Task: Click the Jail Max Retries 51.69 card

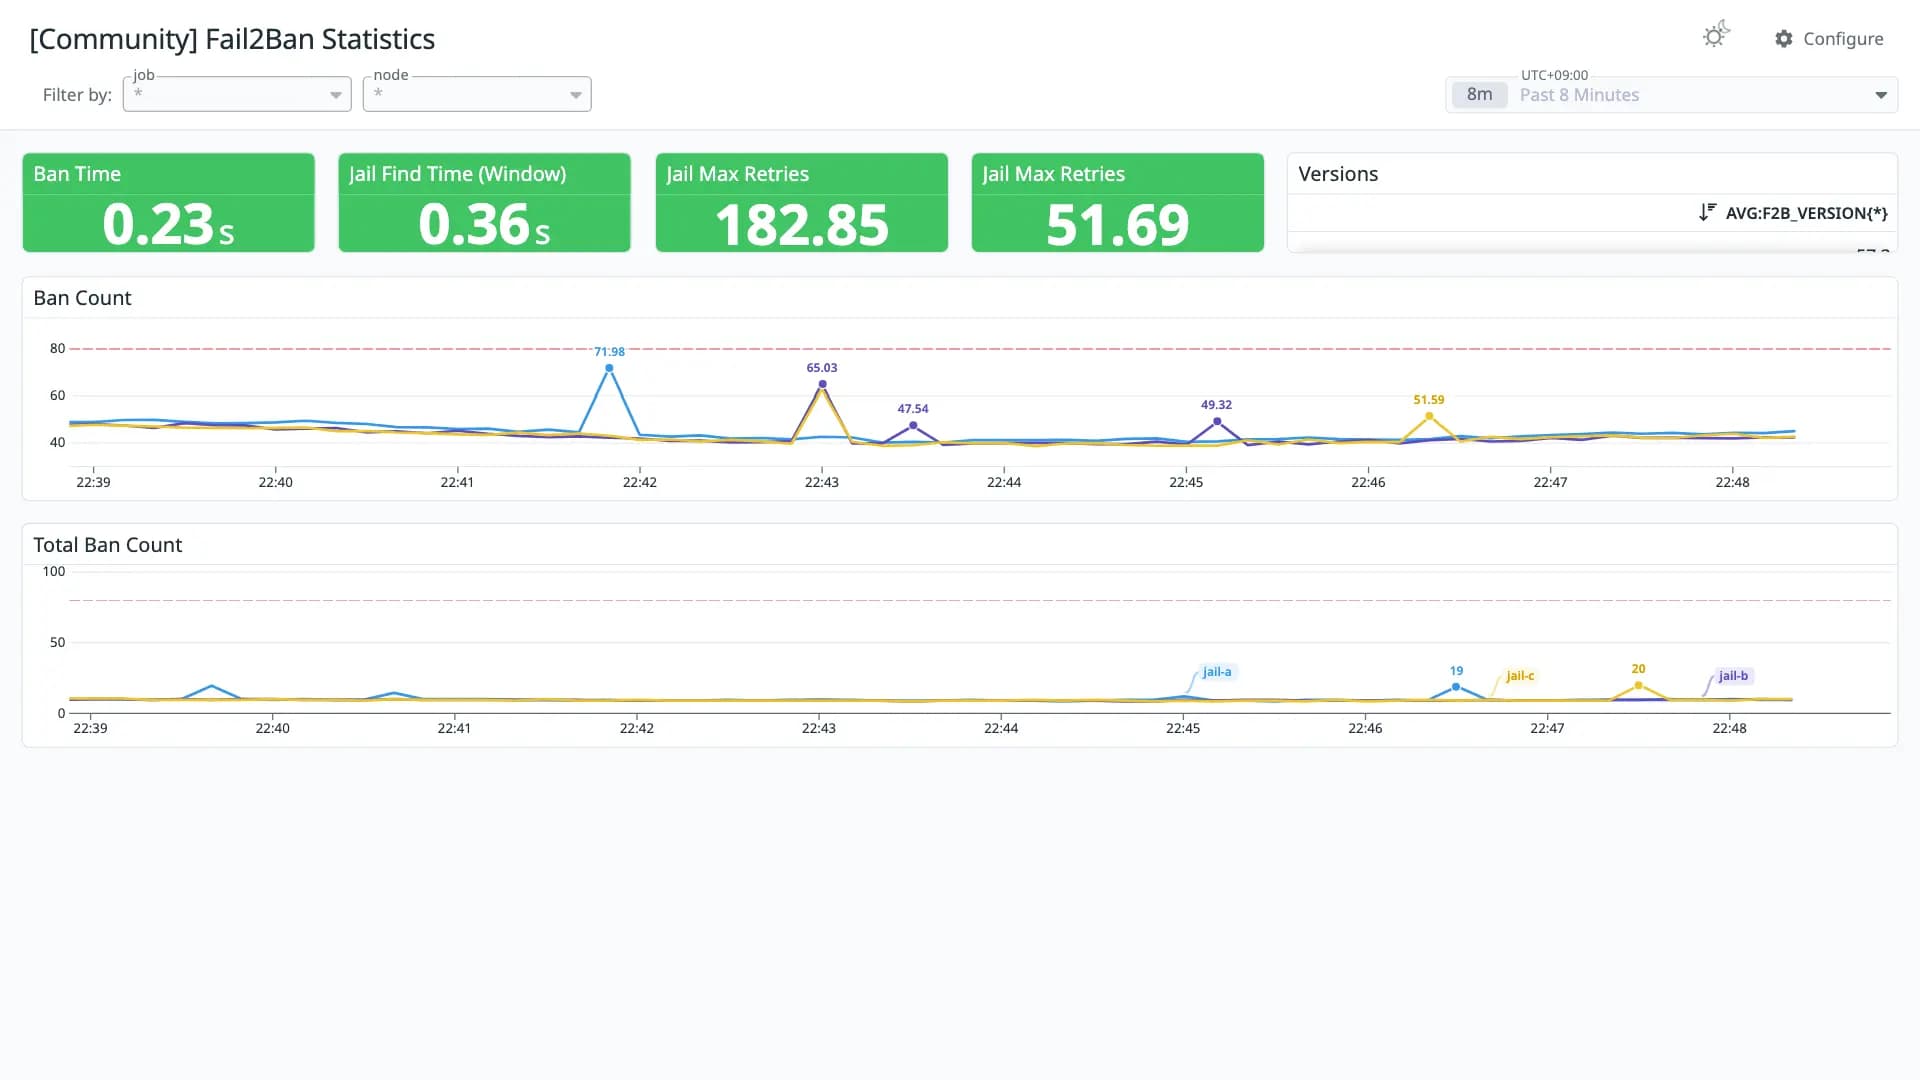Action: (1117, 202)
